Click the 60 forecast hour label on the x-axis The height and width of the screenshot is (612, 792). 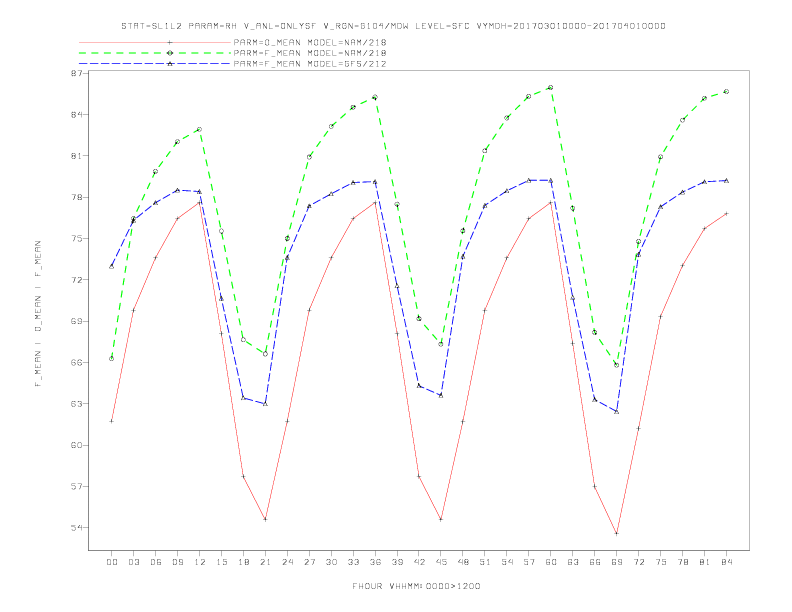coord(551,562)
